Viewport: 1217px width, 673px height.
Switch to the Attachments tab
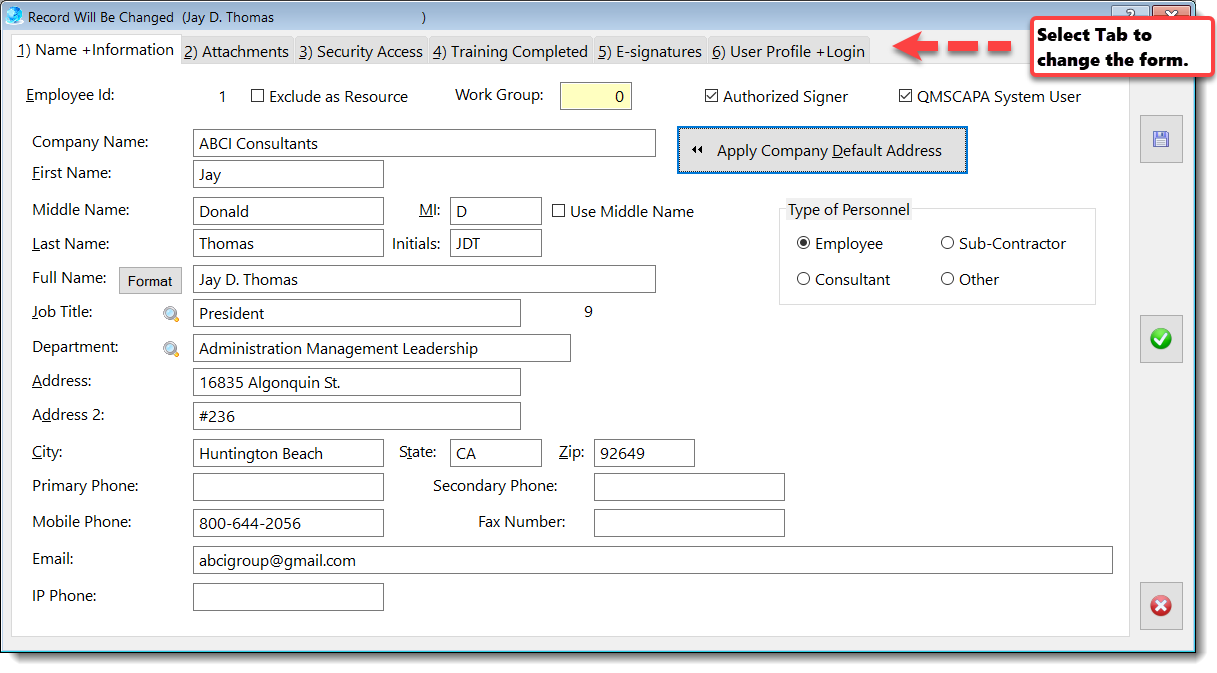[236, 52]
